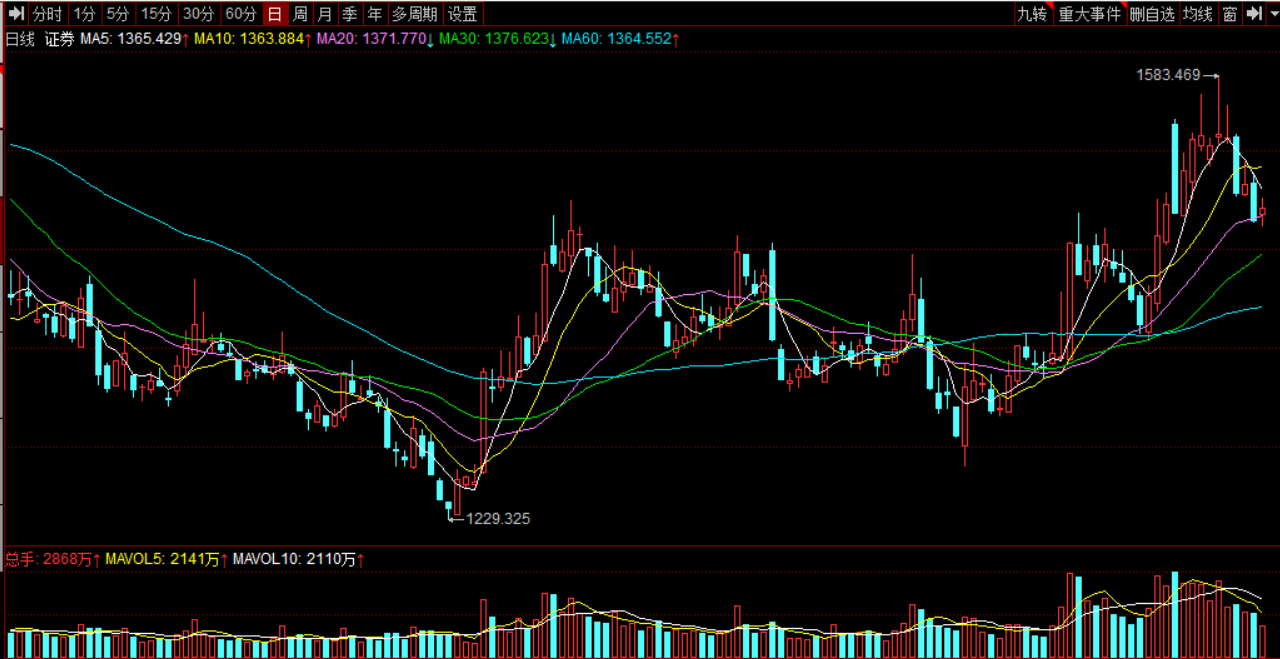This screenshot has height=659, width=1280.
Task: Select the 15分 period tab
Action: click(x=156, y=14)
